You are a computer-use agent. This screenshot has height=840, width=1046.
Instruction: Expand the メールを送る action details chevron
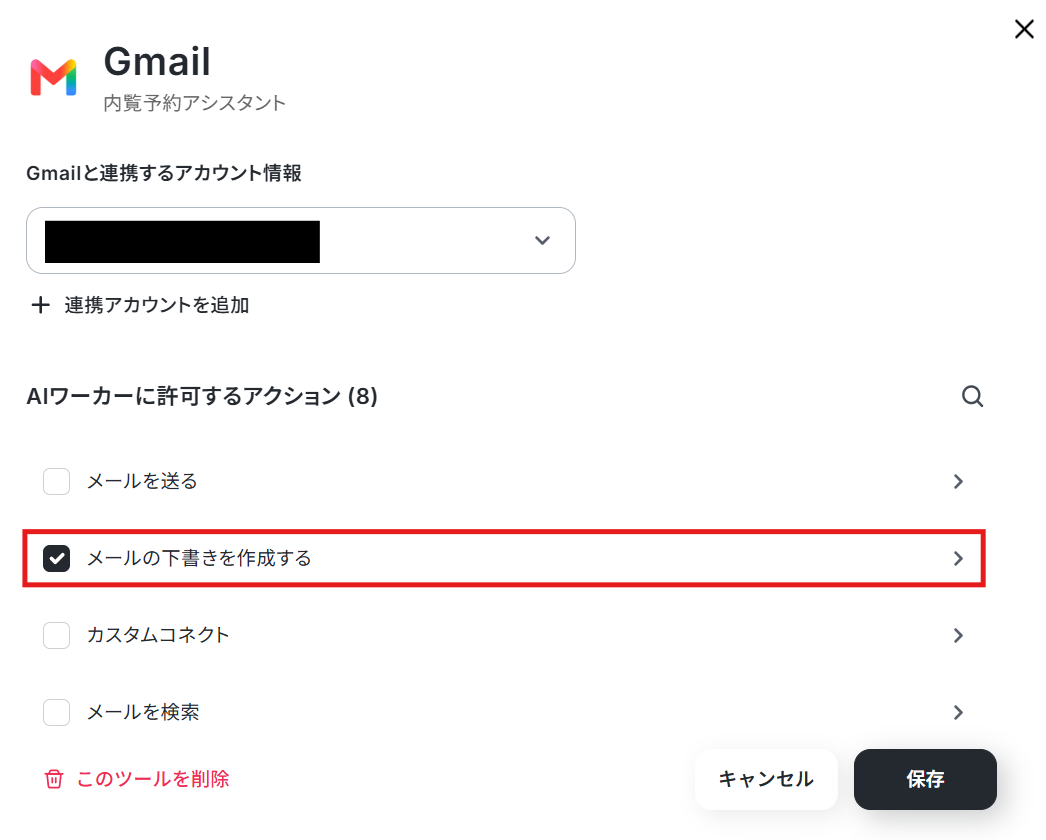pos(958,481)
